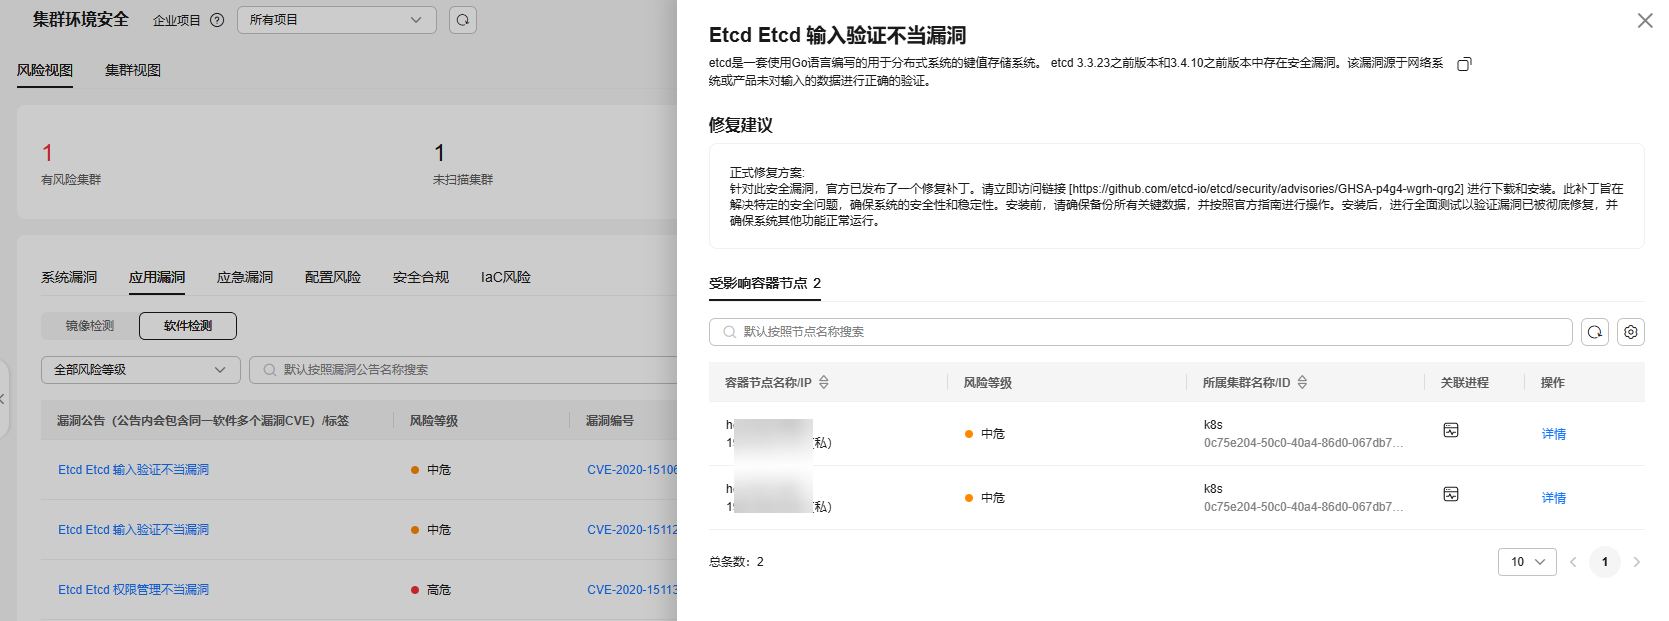Open the 配置风险 tab
Screen dimensions: 1669x621
pyautogui.click(x=333, y=277)
